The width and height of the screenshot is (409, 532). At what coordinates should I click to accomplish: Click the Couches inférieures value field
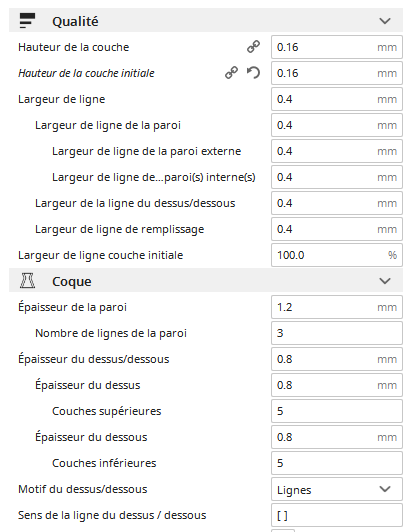(x=337, y=463)
